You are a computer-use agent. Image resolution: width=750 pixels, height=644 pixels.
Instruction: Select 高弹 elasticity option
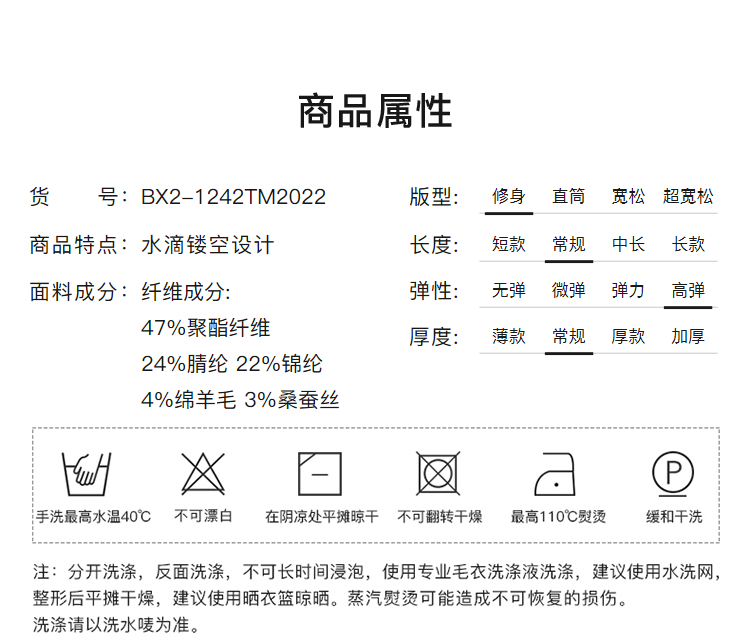click(x=688, y=291)
